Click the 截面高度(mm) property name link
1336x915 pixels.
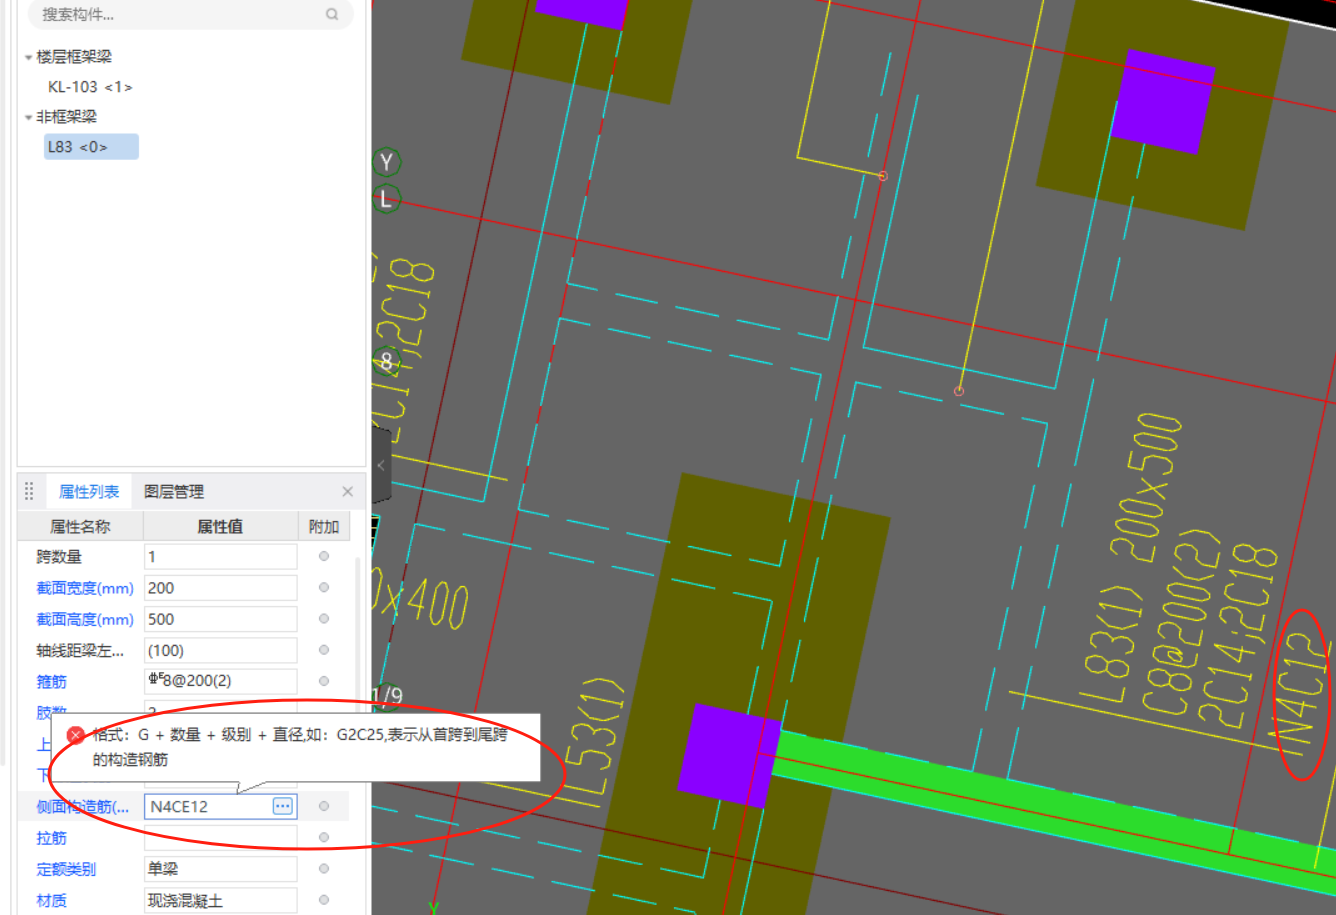click(x=85, y=619)
